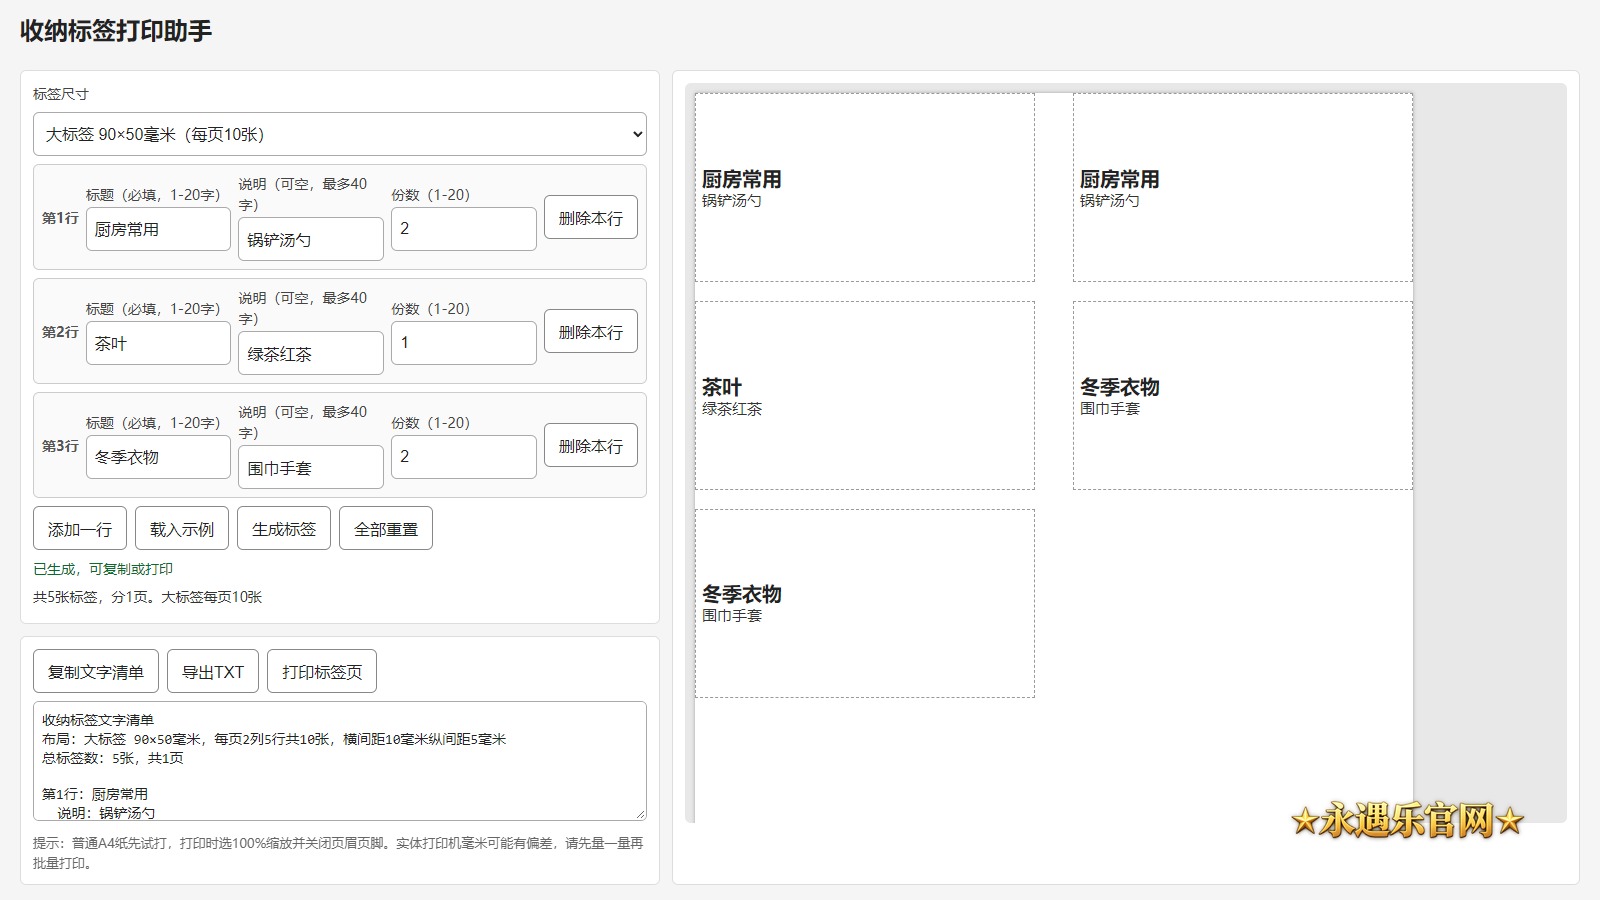Screen dimensions: 1600x900
Task: Click the 打印标签页 button
Action: 322,671
